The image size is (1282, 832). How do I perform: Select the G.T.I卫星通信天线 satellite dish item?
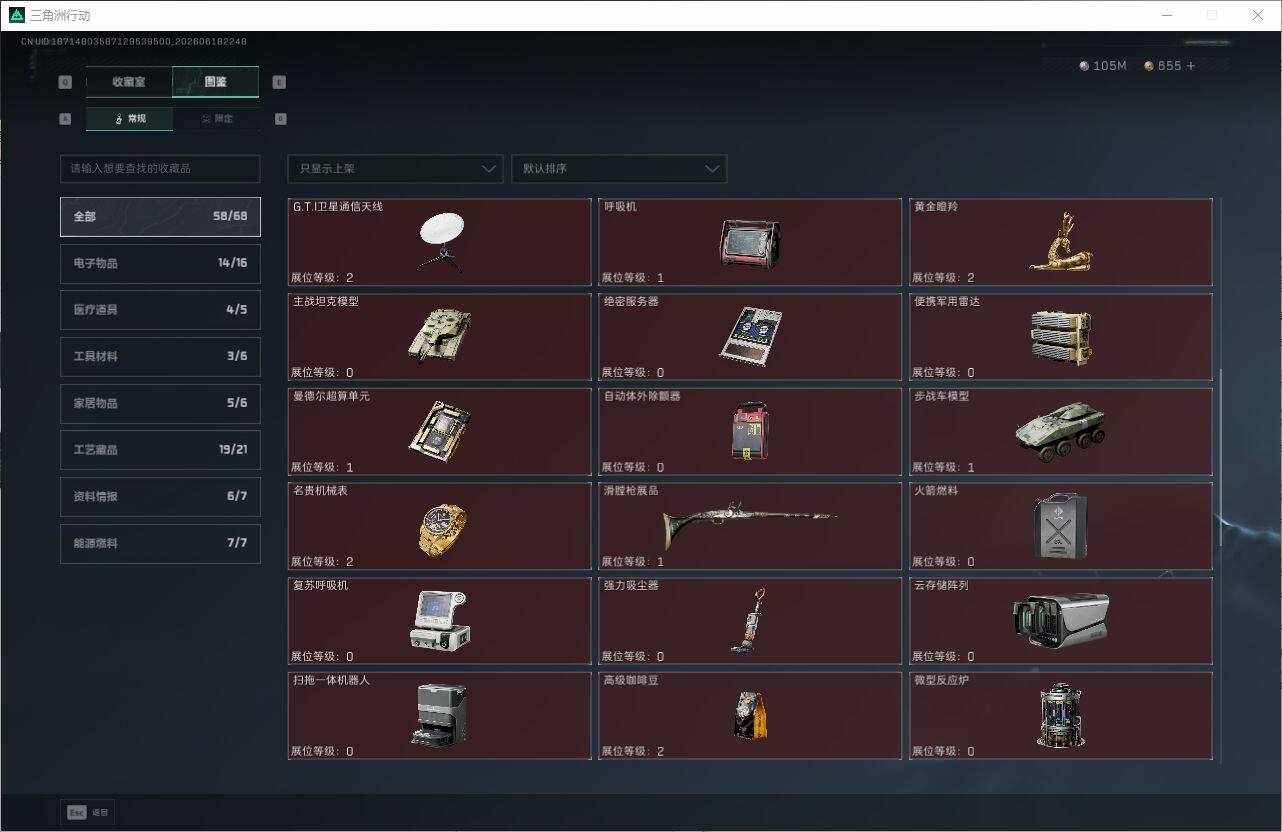point(439,242)
